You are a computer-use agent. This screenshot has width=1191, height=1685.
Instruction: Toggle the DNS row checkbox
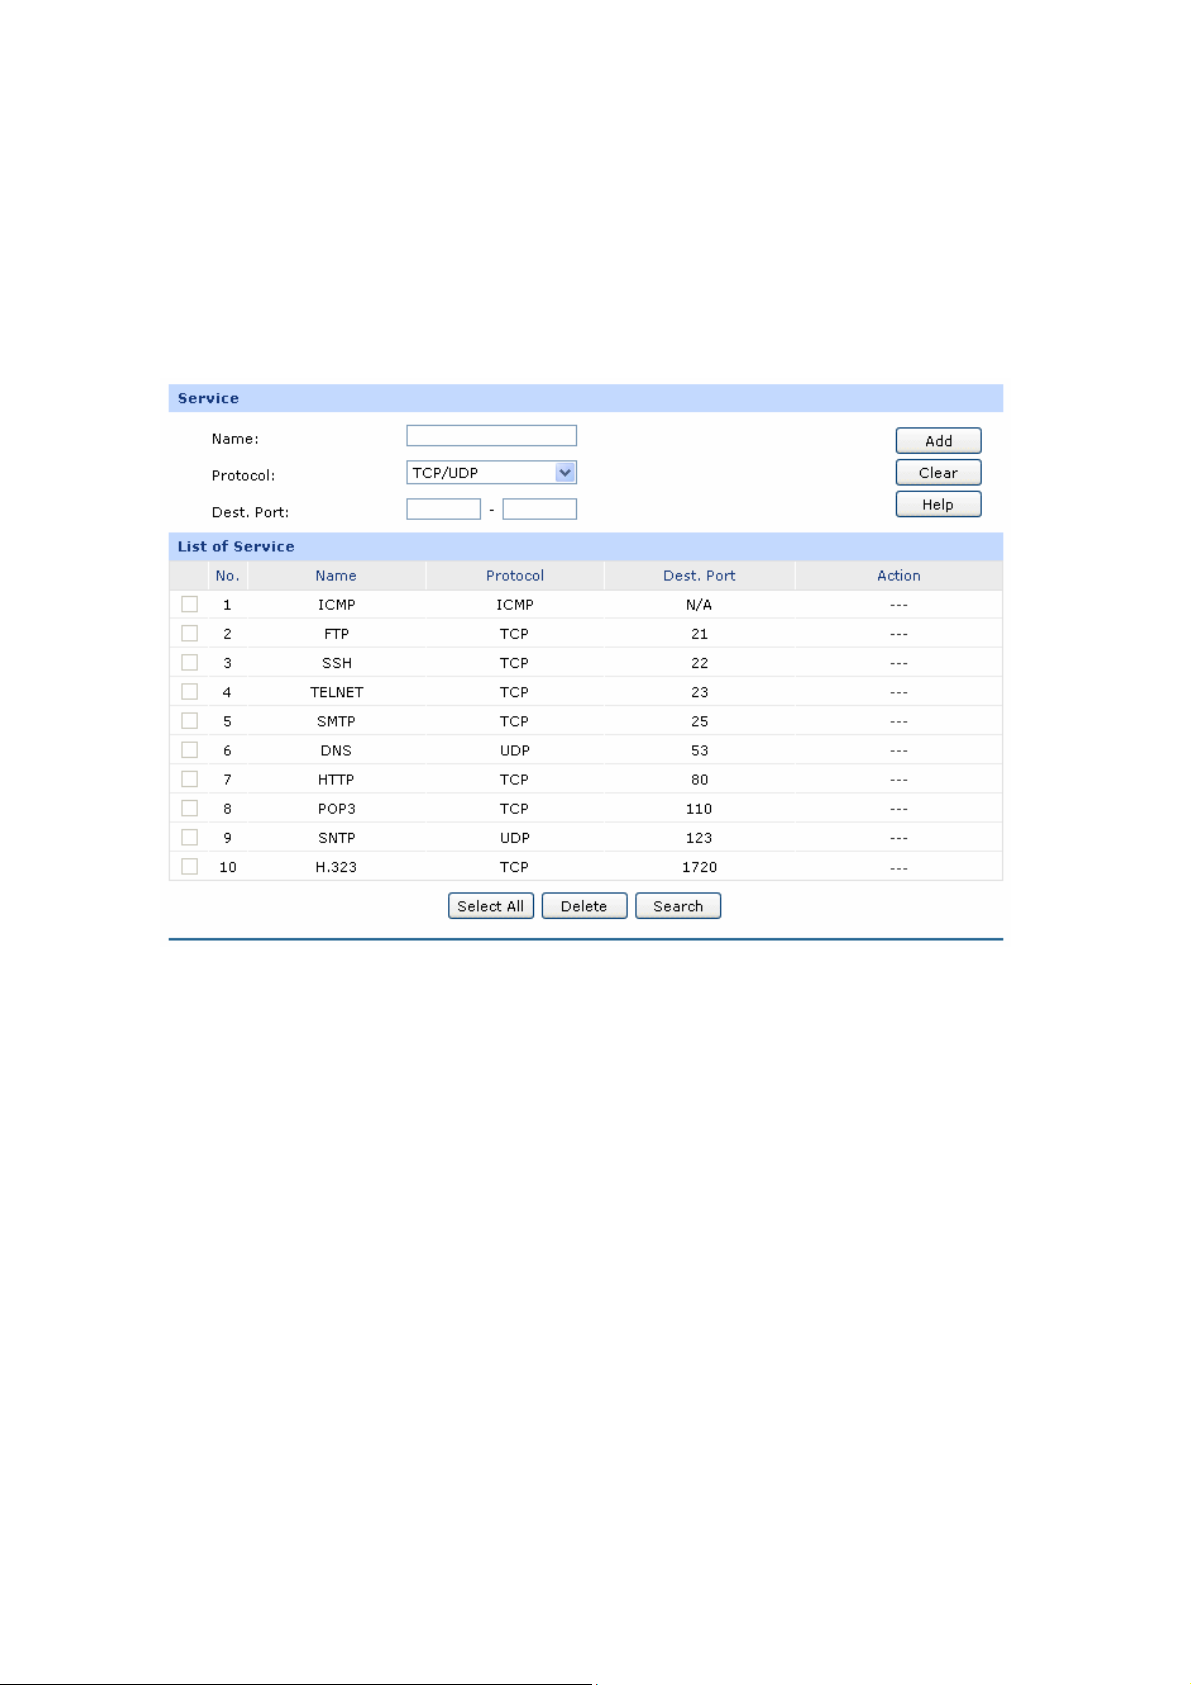click(189, 749)
